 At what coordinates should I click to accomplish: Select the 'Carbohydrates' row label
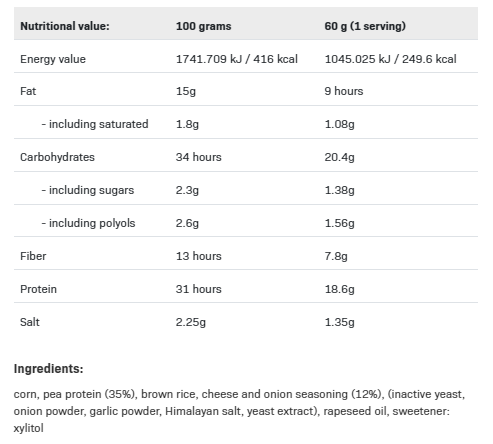coord(57,157)
